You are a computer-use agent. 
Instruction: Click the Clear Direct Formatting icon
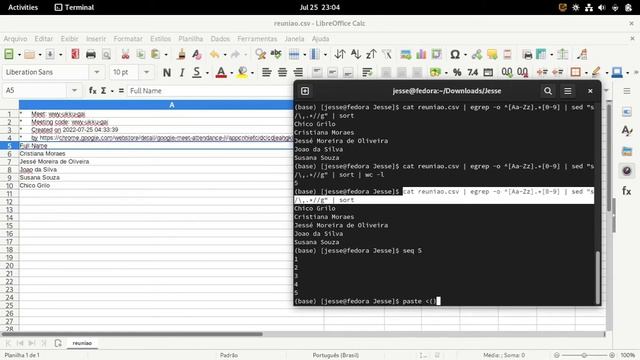[x=197, y=54]
